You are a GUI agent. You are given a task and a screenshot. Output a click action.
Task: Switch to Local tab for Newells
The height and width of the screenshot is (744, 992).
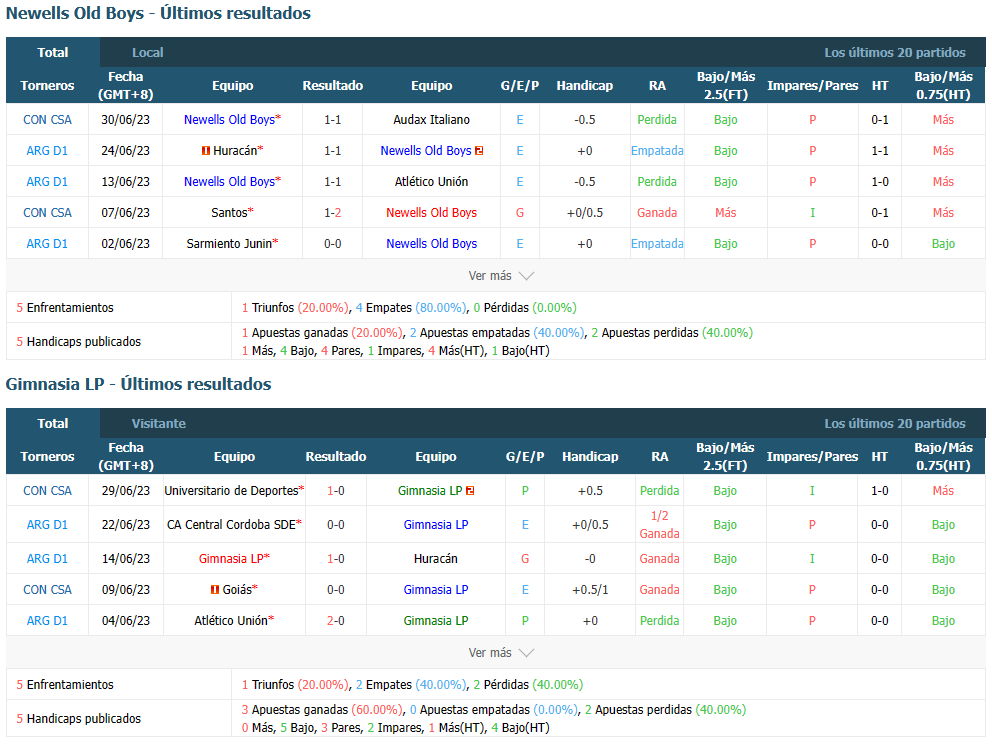[x=147, y=53]
